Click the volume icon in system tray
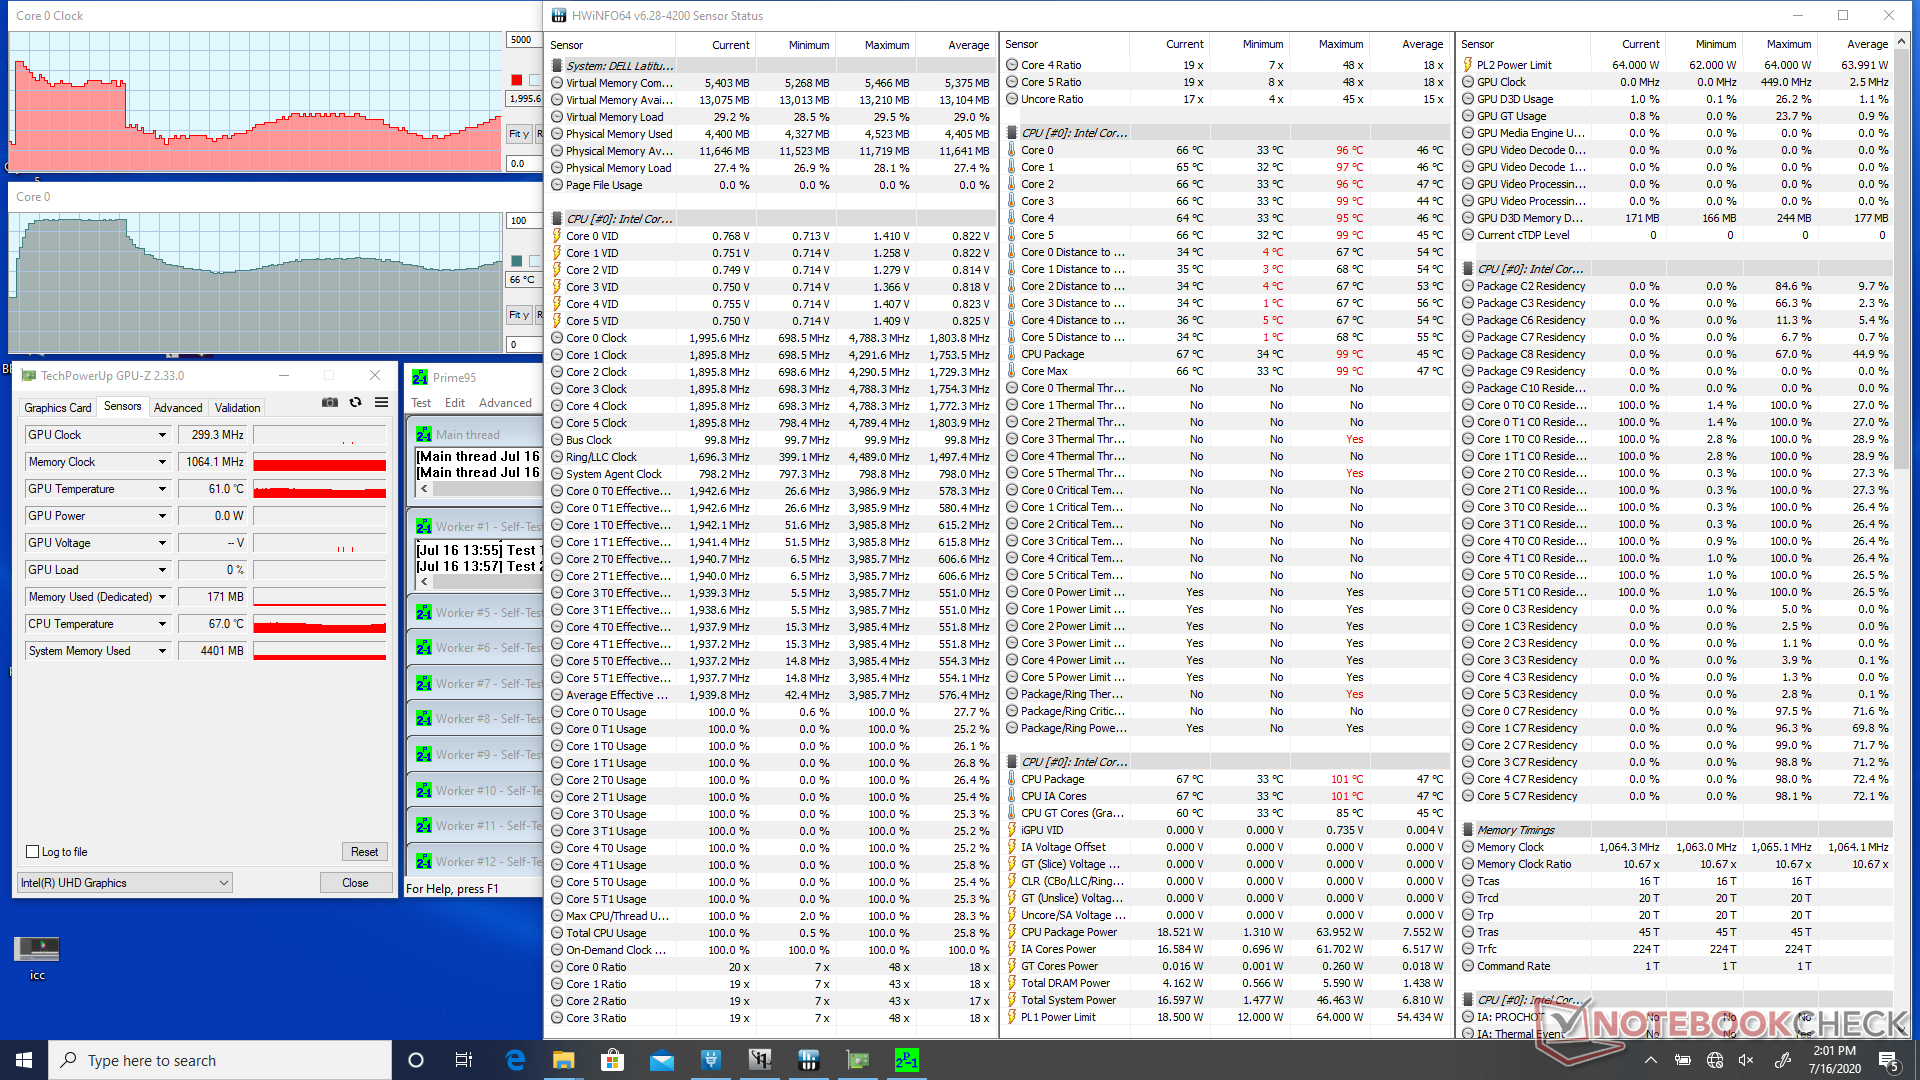 tap(1746, 1060)
